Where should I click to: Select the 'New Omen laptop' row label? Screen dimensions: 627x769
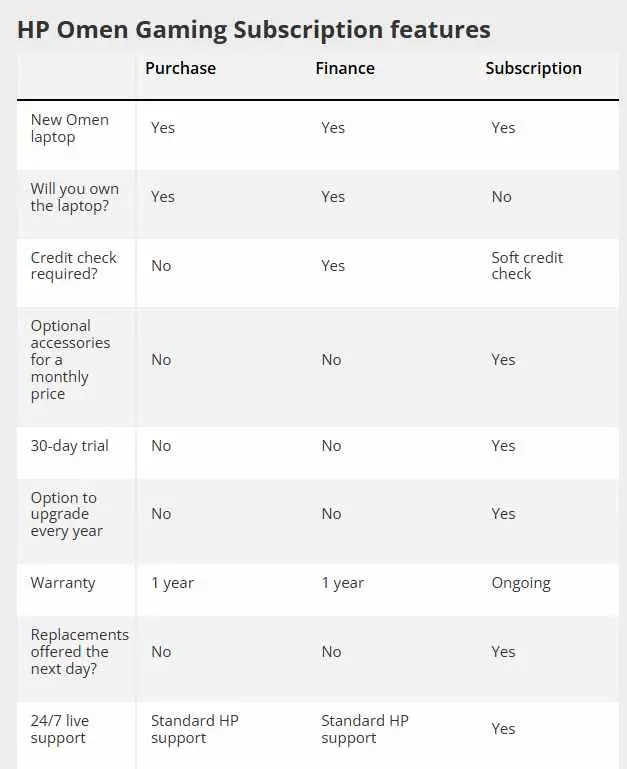click(70, 128)
